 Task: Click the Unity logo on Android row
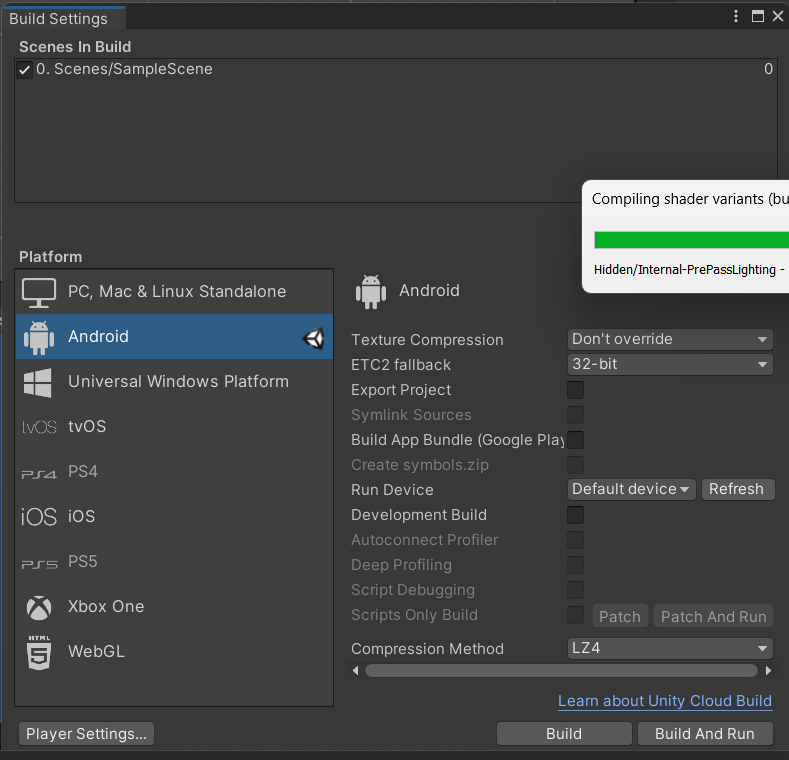pos(314,338)
